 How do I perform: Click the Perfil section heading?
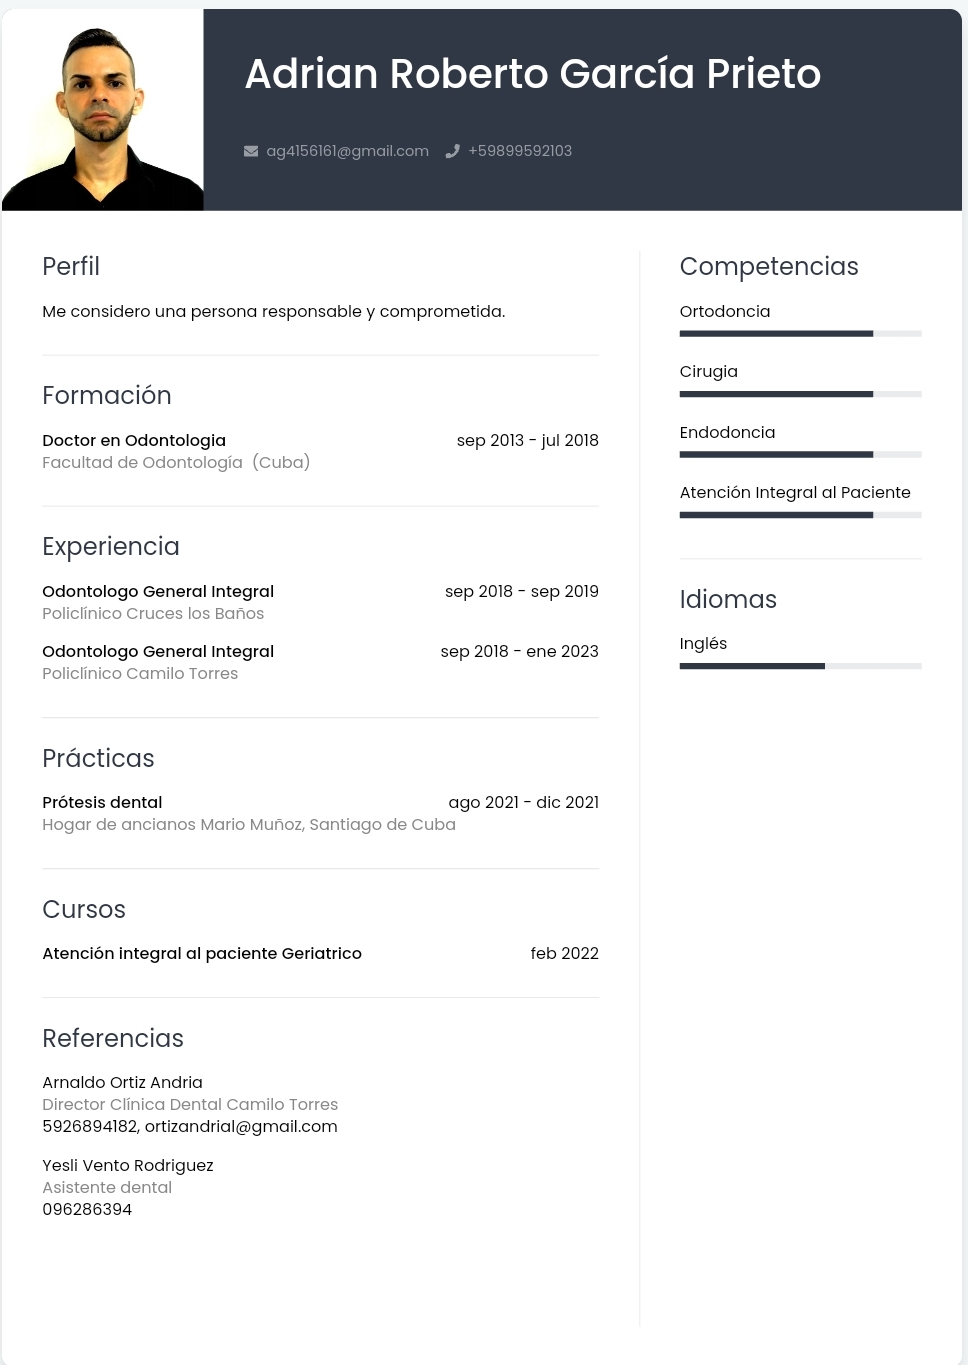coord(71,266)
